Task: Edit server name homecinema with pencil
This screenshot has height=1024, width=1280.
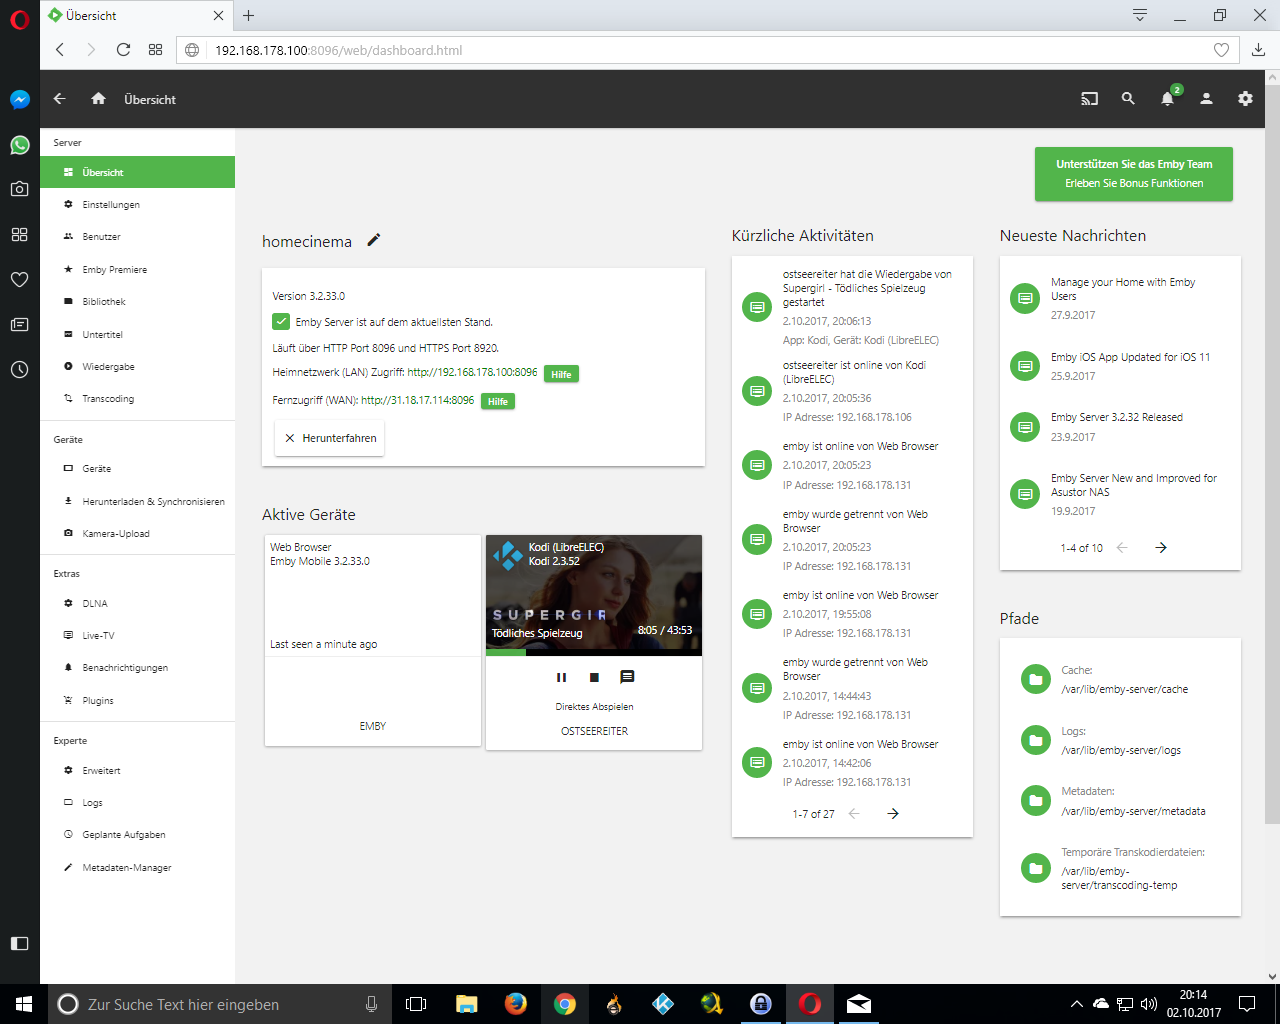Action: [x=374, y=240]
